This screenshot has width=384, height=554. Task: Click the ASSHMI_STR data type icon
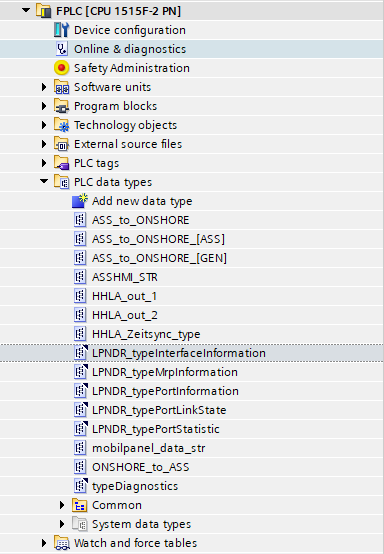[80, 277]
